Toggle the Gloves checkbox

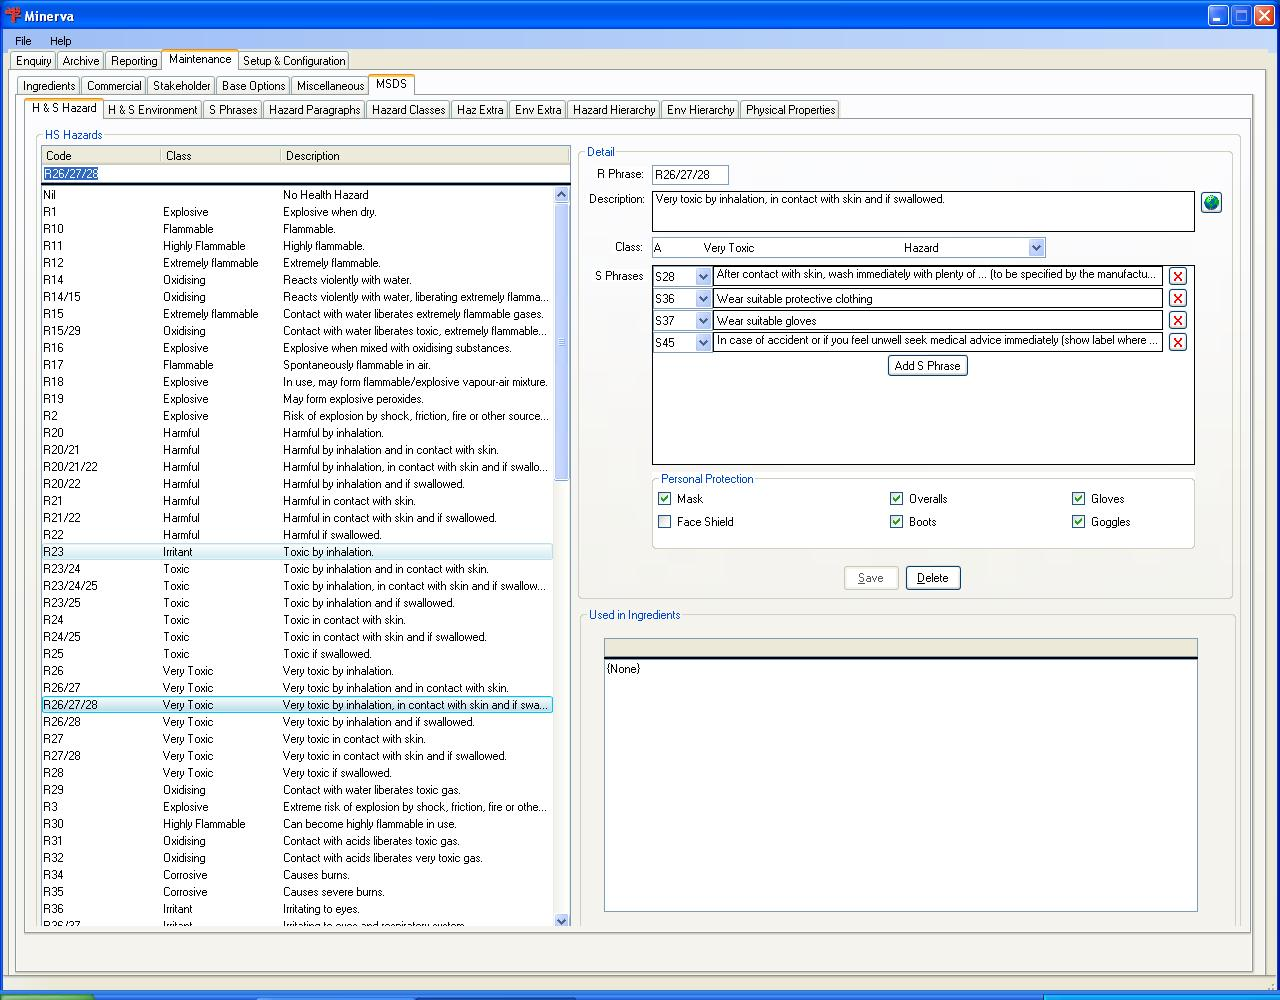tap(1078, 498)
